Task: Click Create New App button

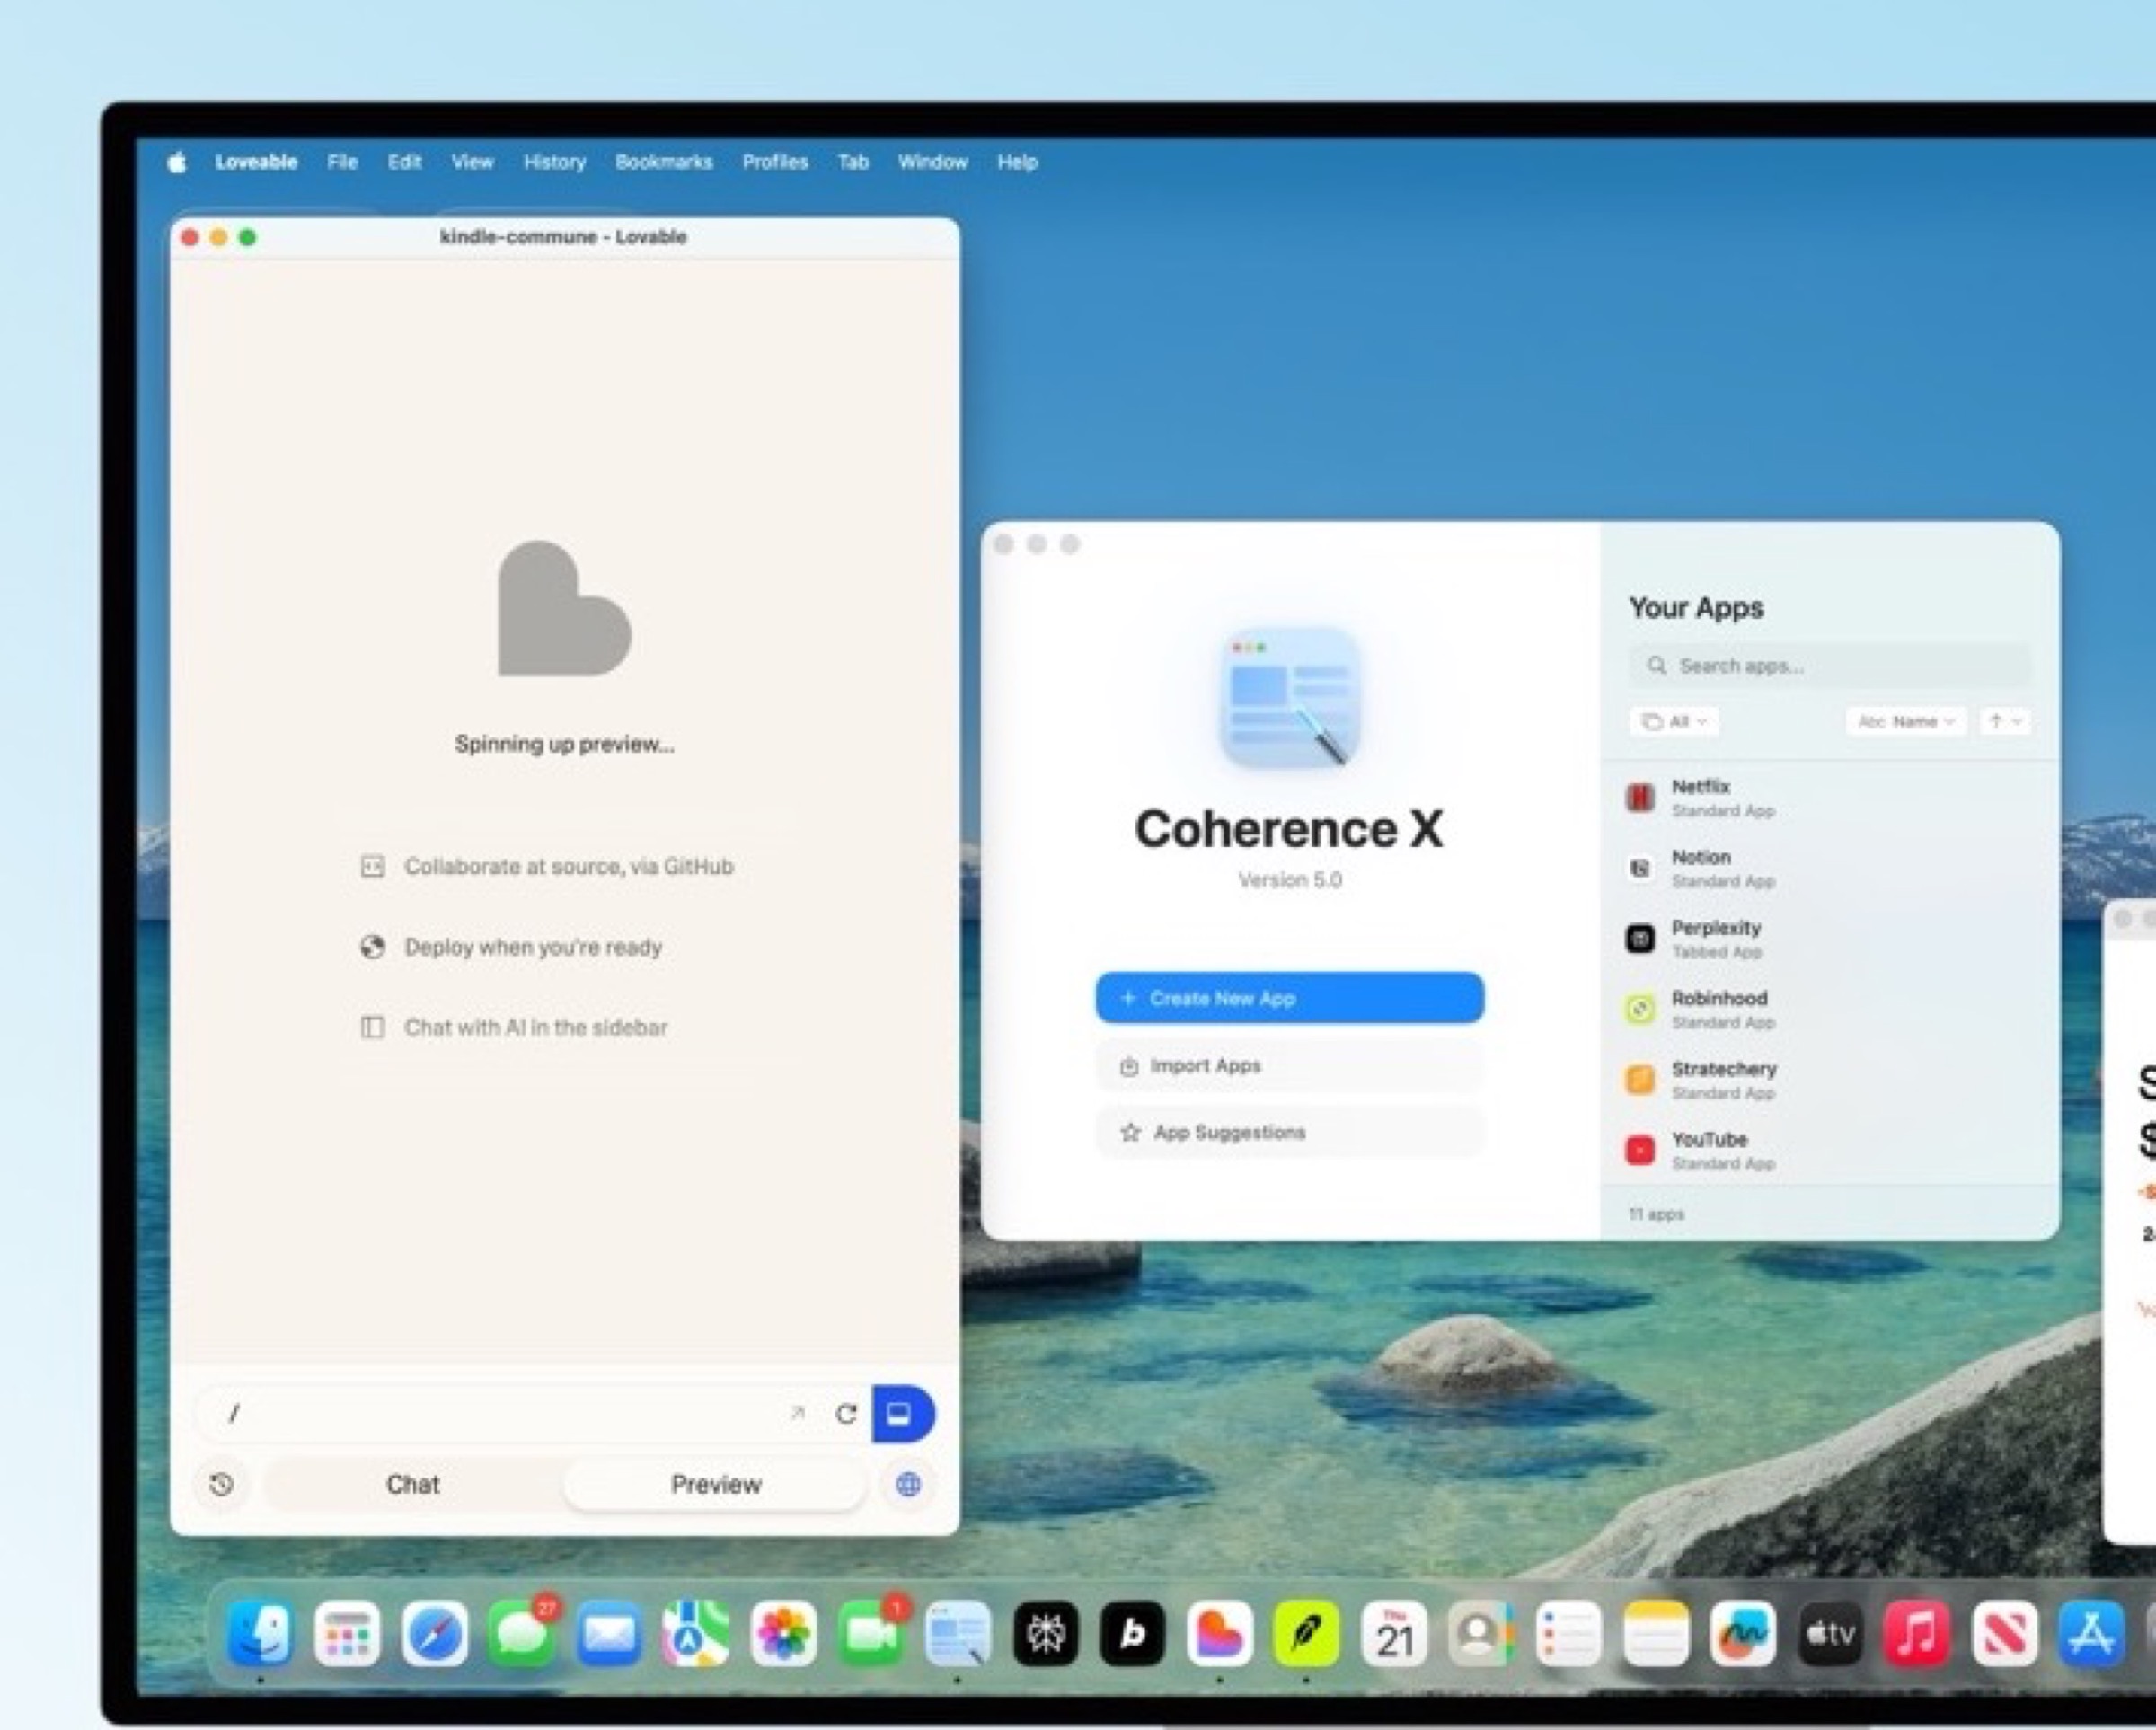Action: (1289, 998)
